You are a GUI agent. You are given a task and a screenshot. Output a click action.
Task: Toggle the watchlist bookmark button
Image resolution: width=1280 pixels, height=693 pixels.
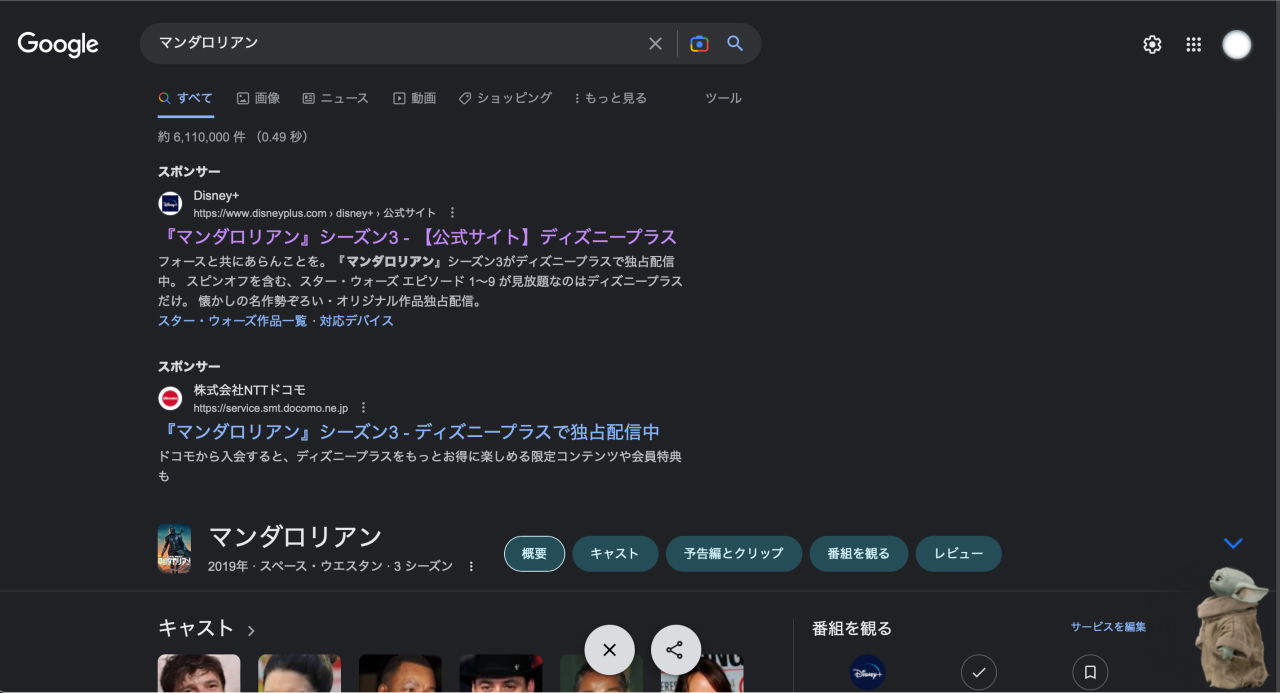[1090, 672]
